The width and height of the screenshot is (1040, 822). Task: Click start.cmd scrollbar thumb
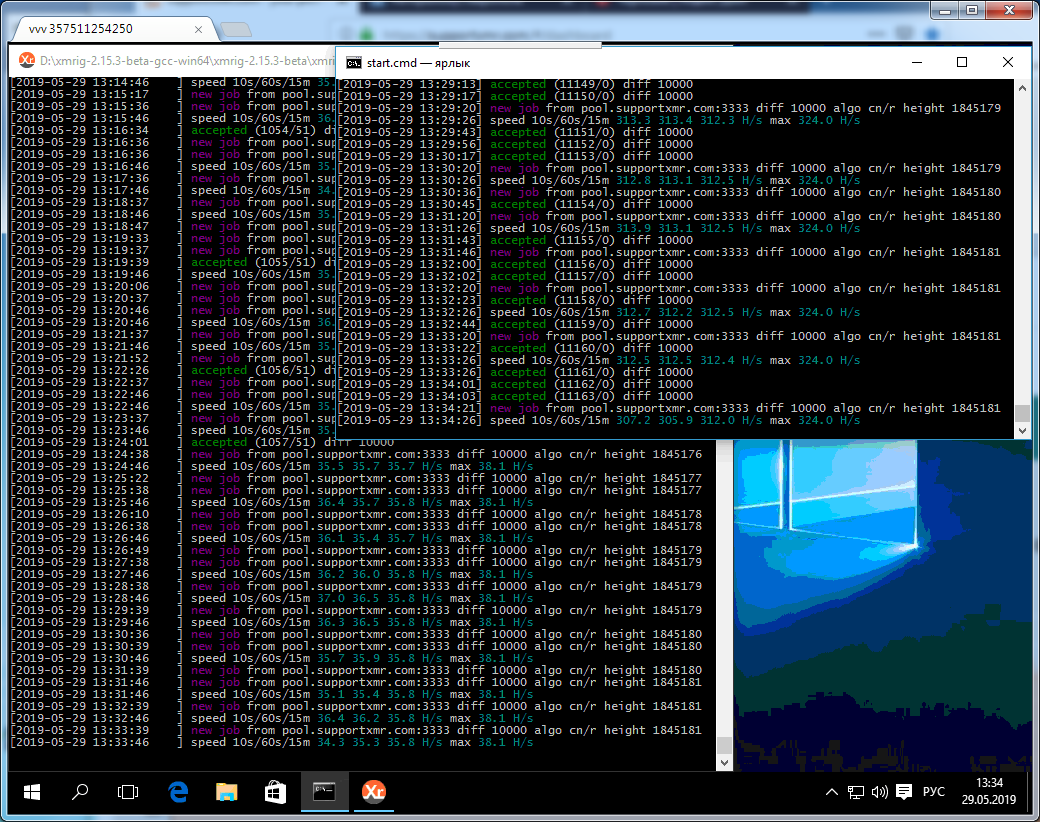[x=1022, y=413]
